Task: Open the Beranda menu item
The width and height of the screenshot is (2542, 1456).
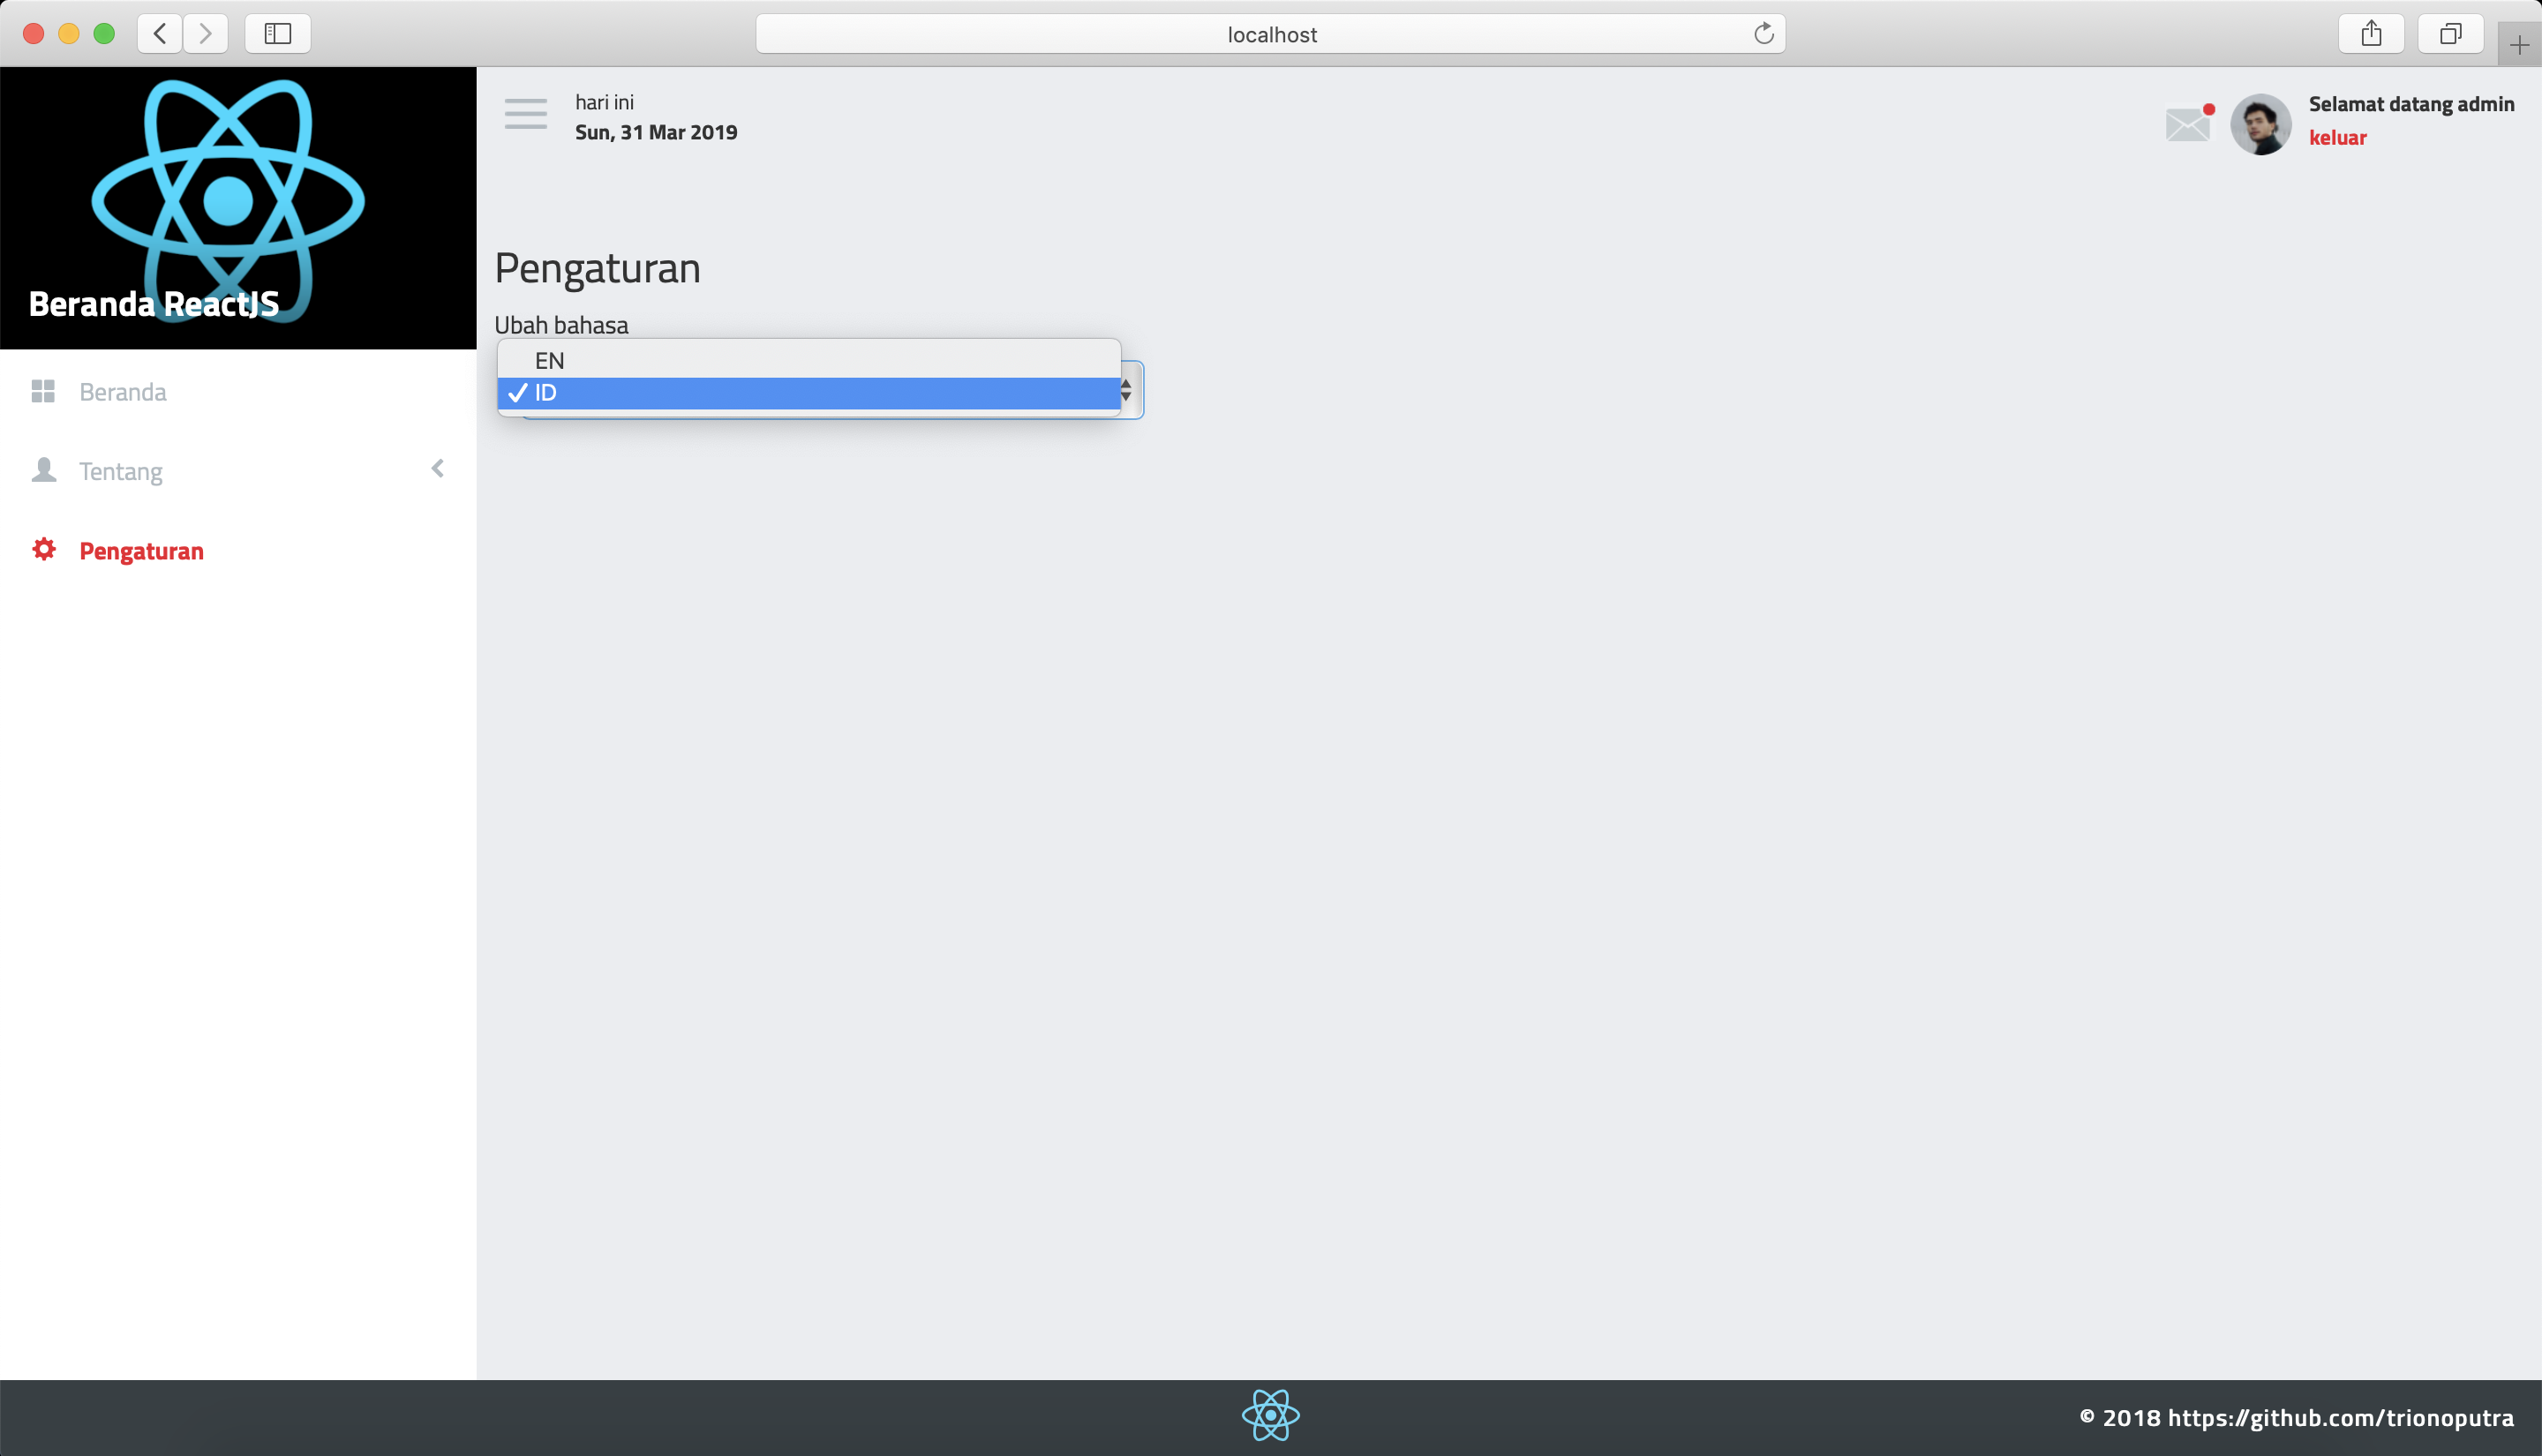Action: click(x=123, y=392)
